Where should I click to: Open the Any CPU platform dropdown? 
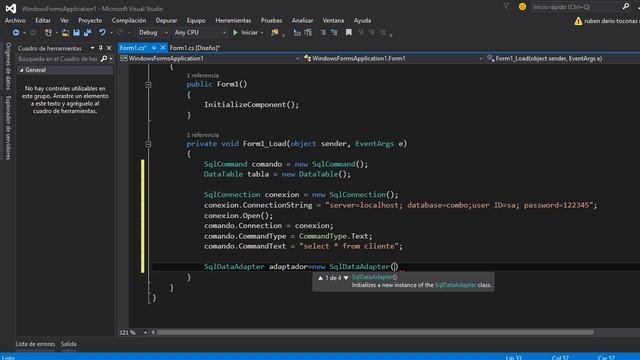click(200, 33)
